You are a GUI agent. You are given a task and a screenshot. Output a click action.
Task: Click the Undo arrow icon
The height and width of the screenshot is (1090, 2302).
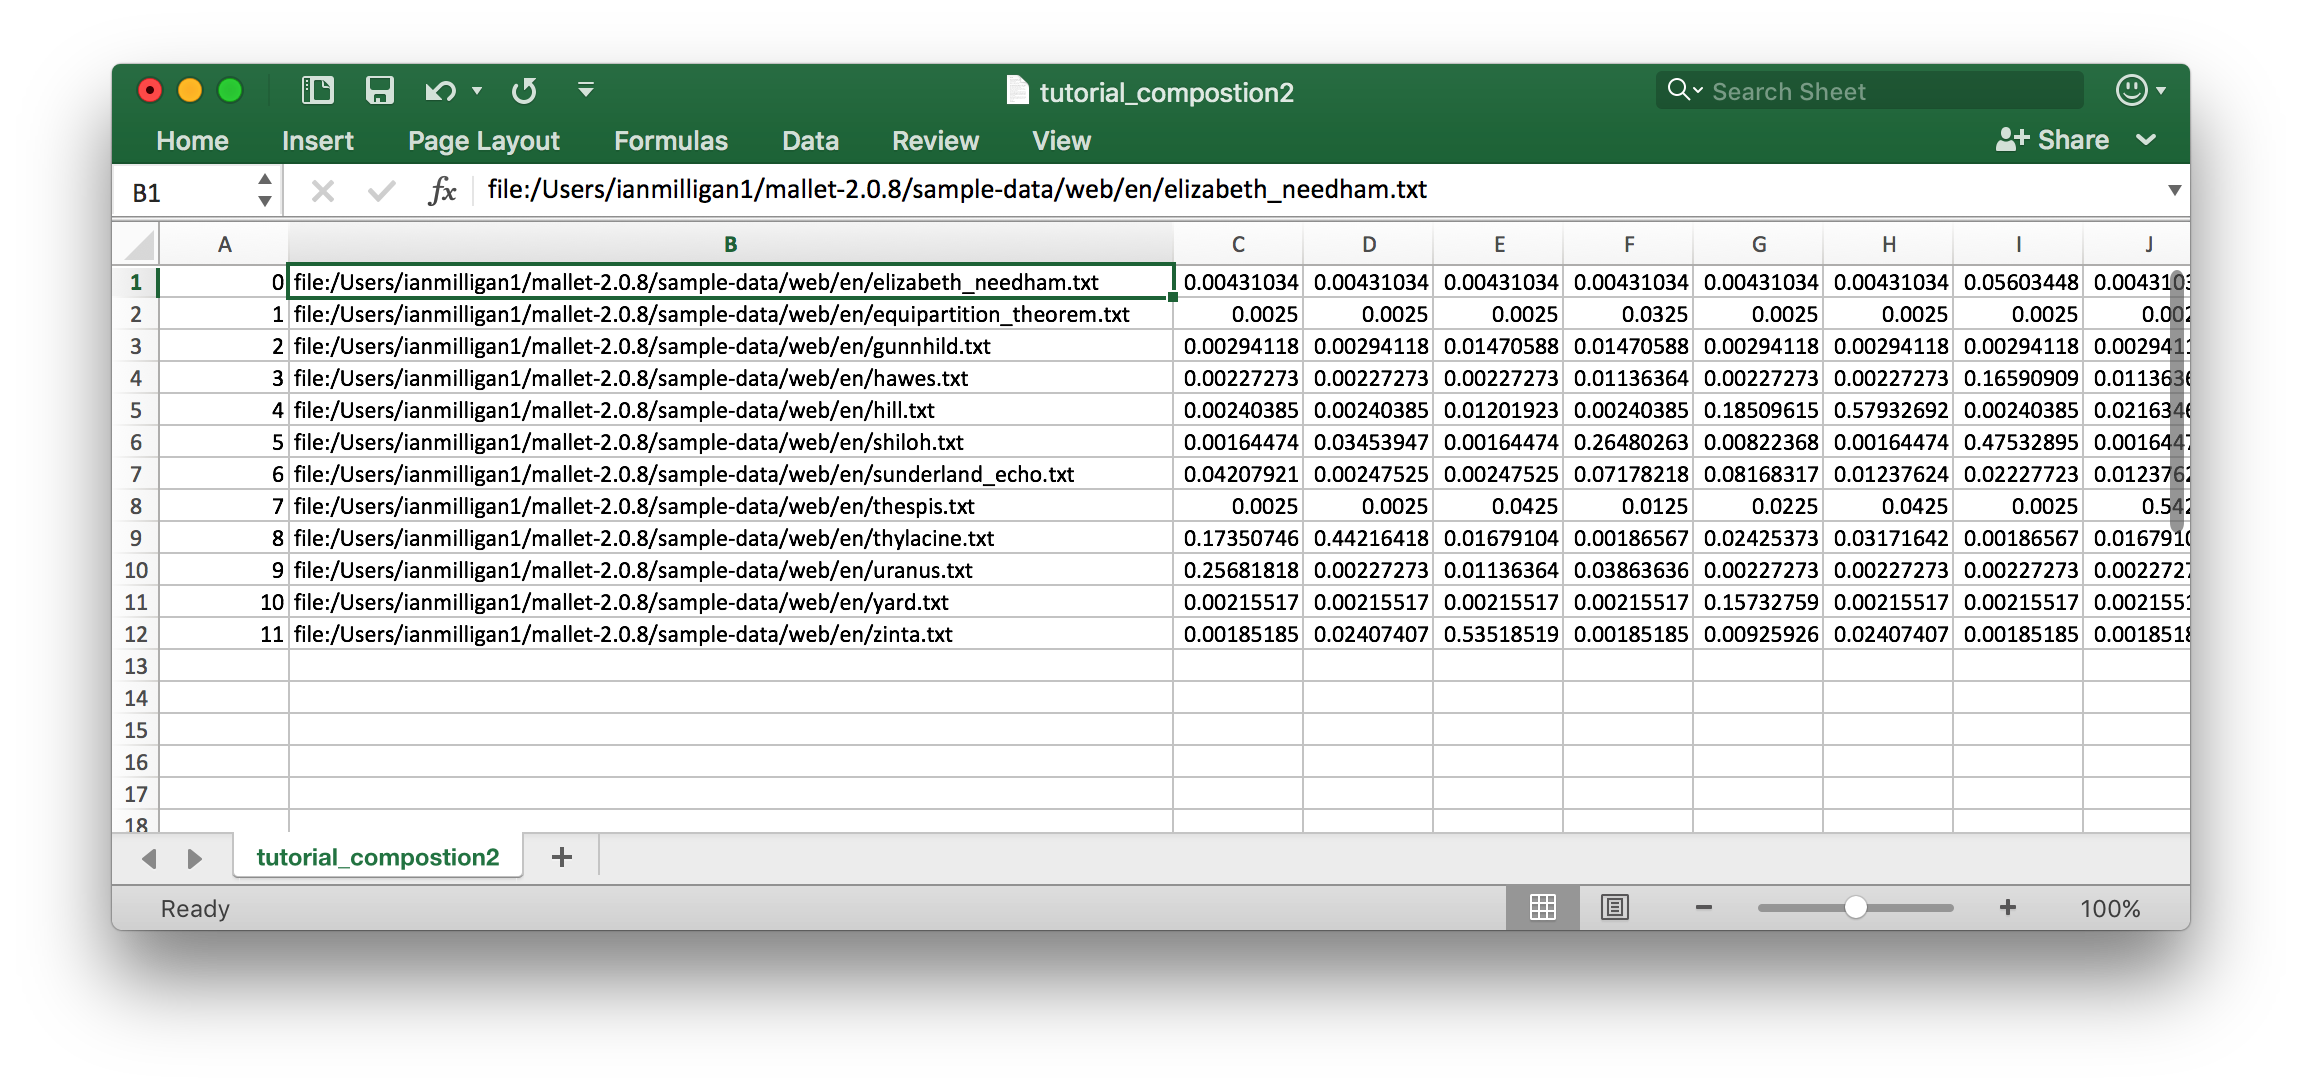tap(440, 91)
